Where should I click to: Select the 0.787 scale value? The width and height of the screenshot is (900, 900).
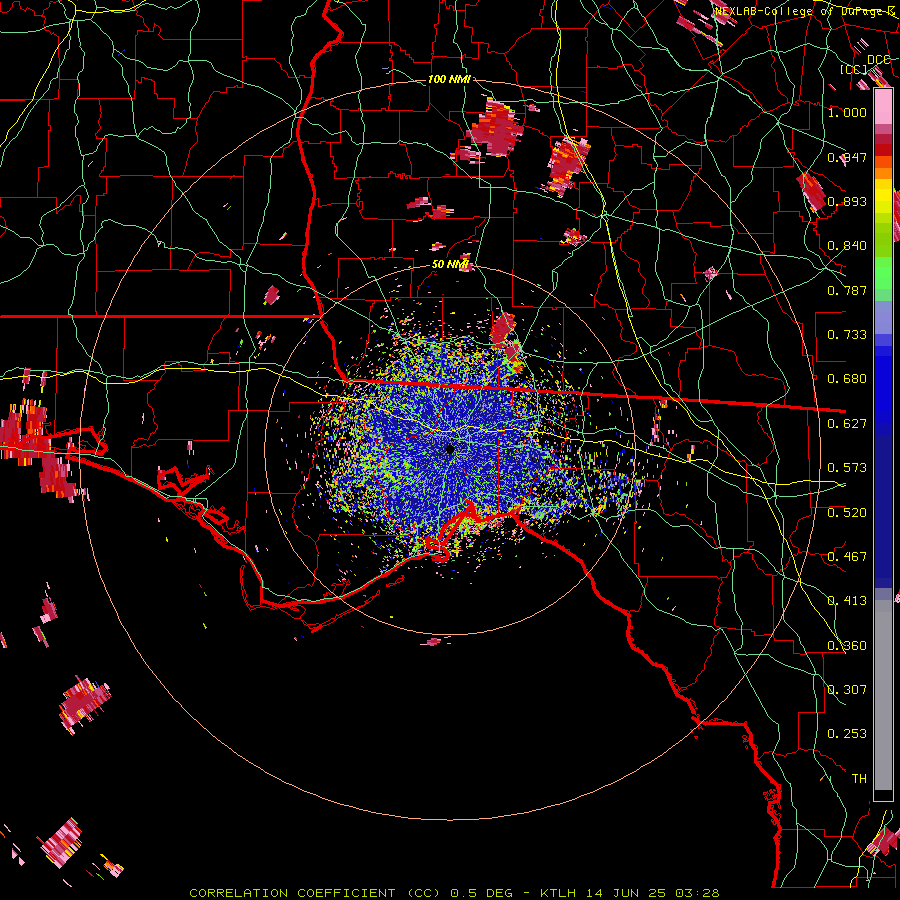[847, 290]
